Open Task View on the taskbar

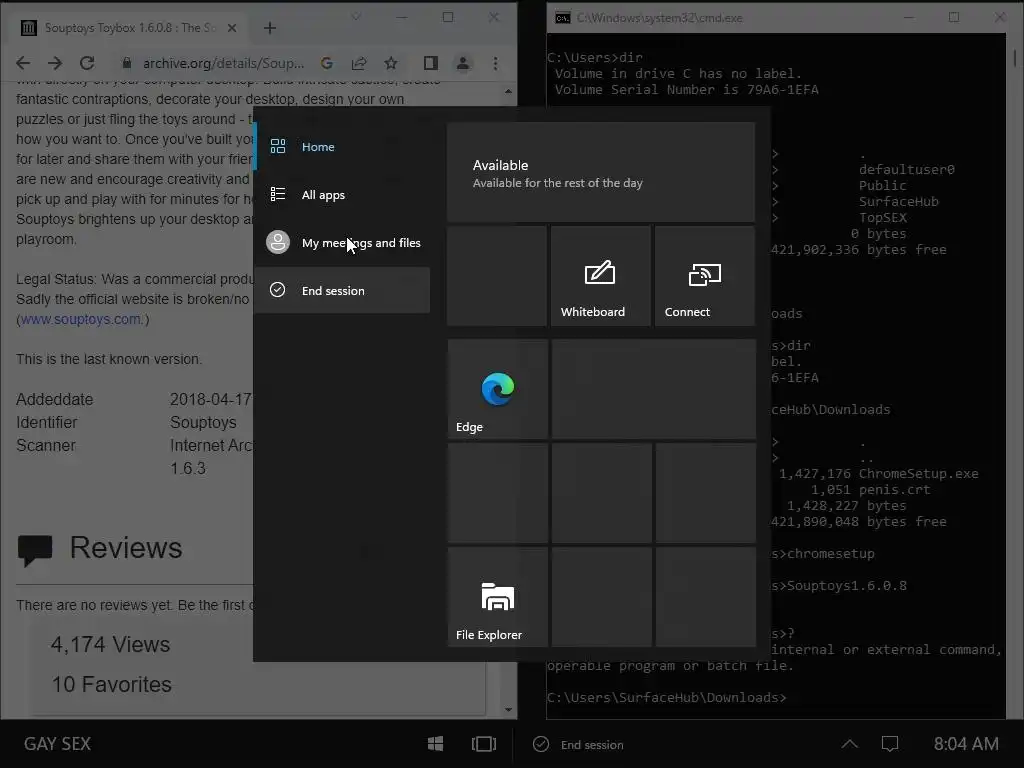pyautogui.click(x=484, y=744)
